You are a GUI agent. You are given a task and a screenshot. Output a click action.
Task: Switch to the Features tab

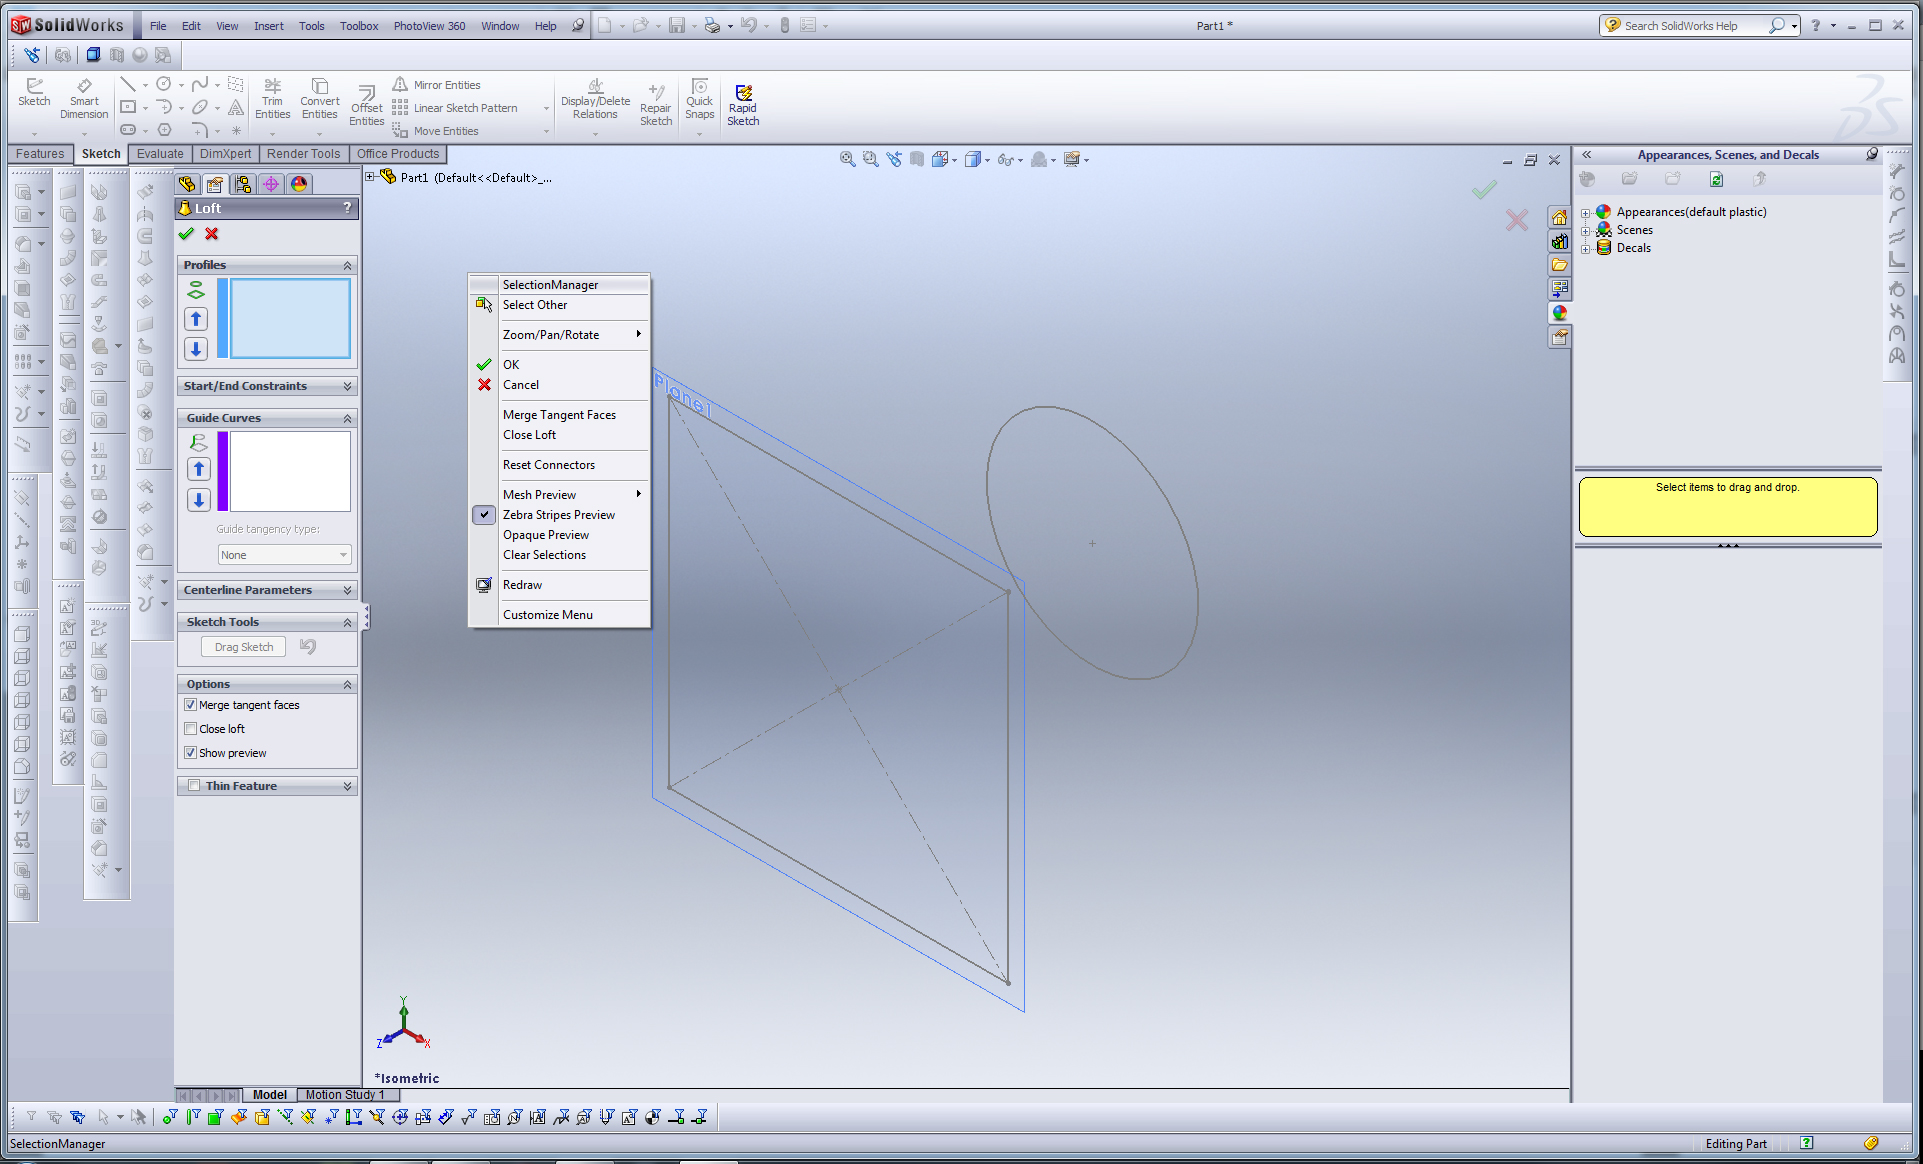[x=40, y=154]
